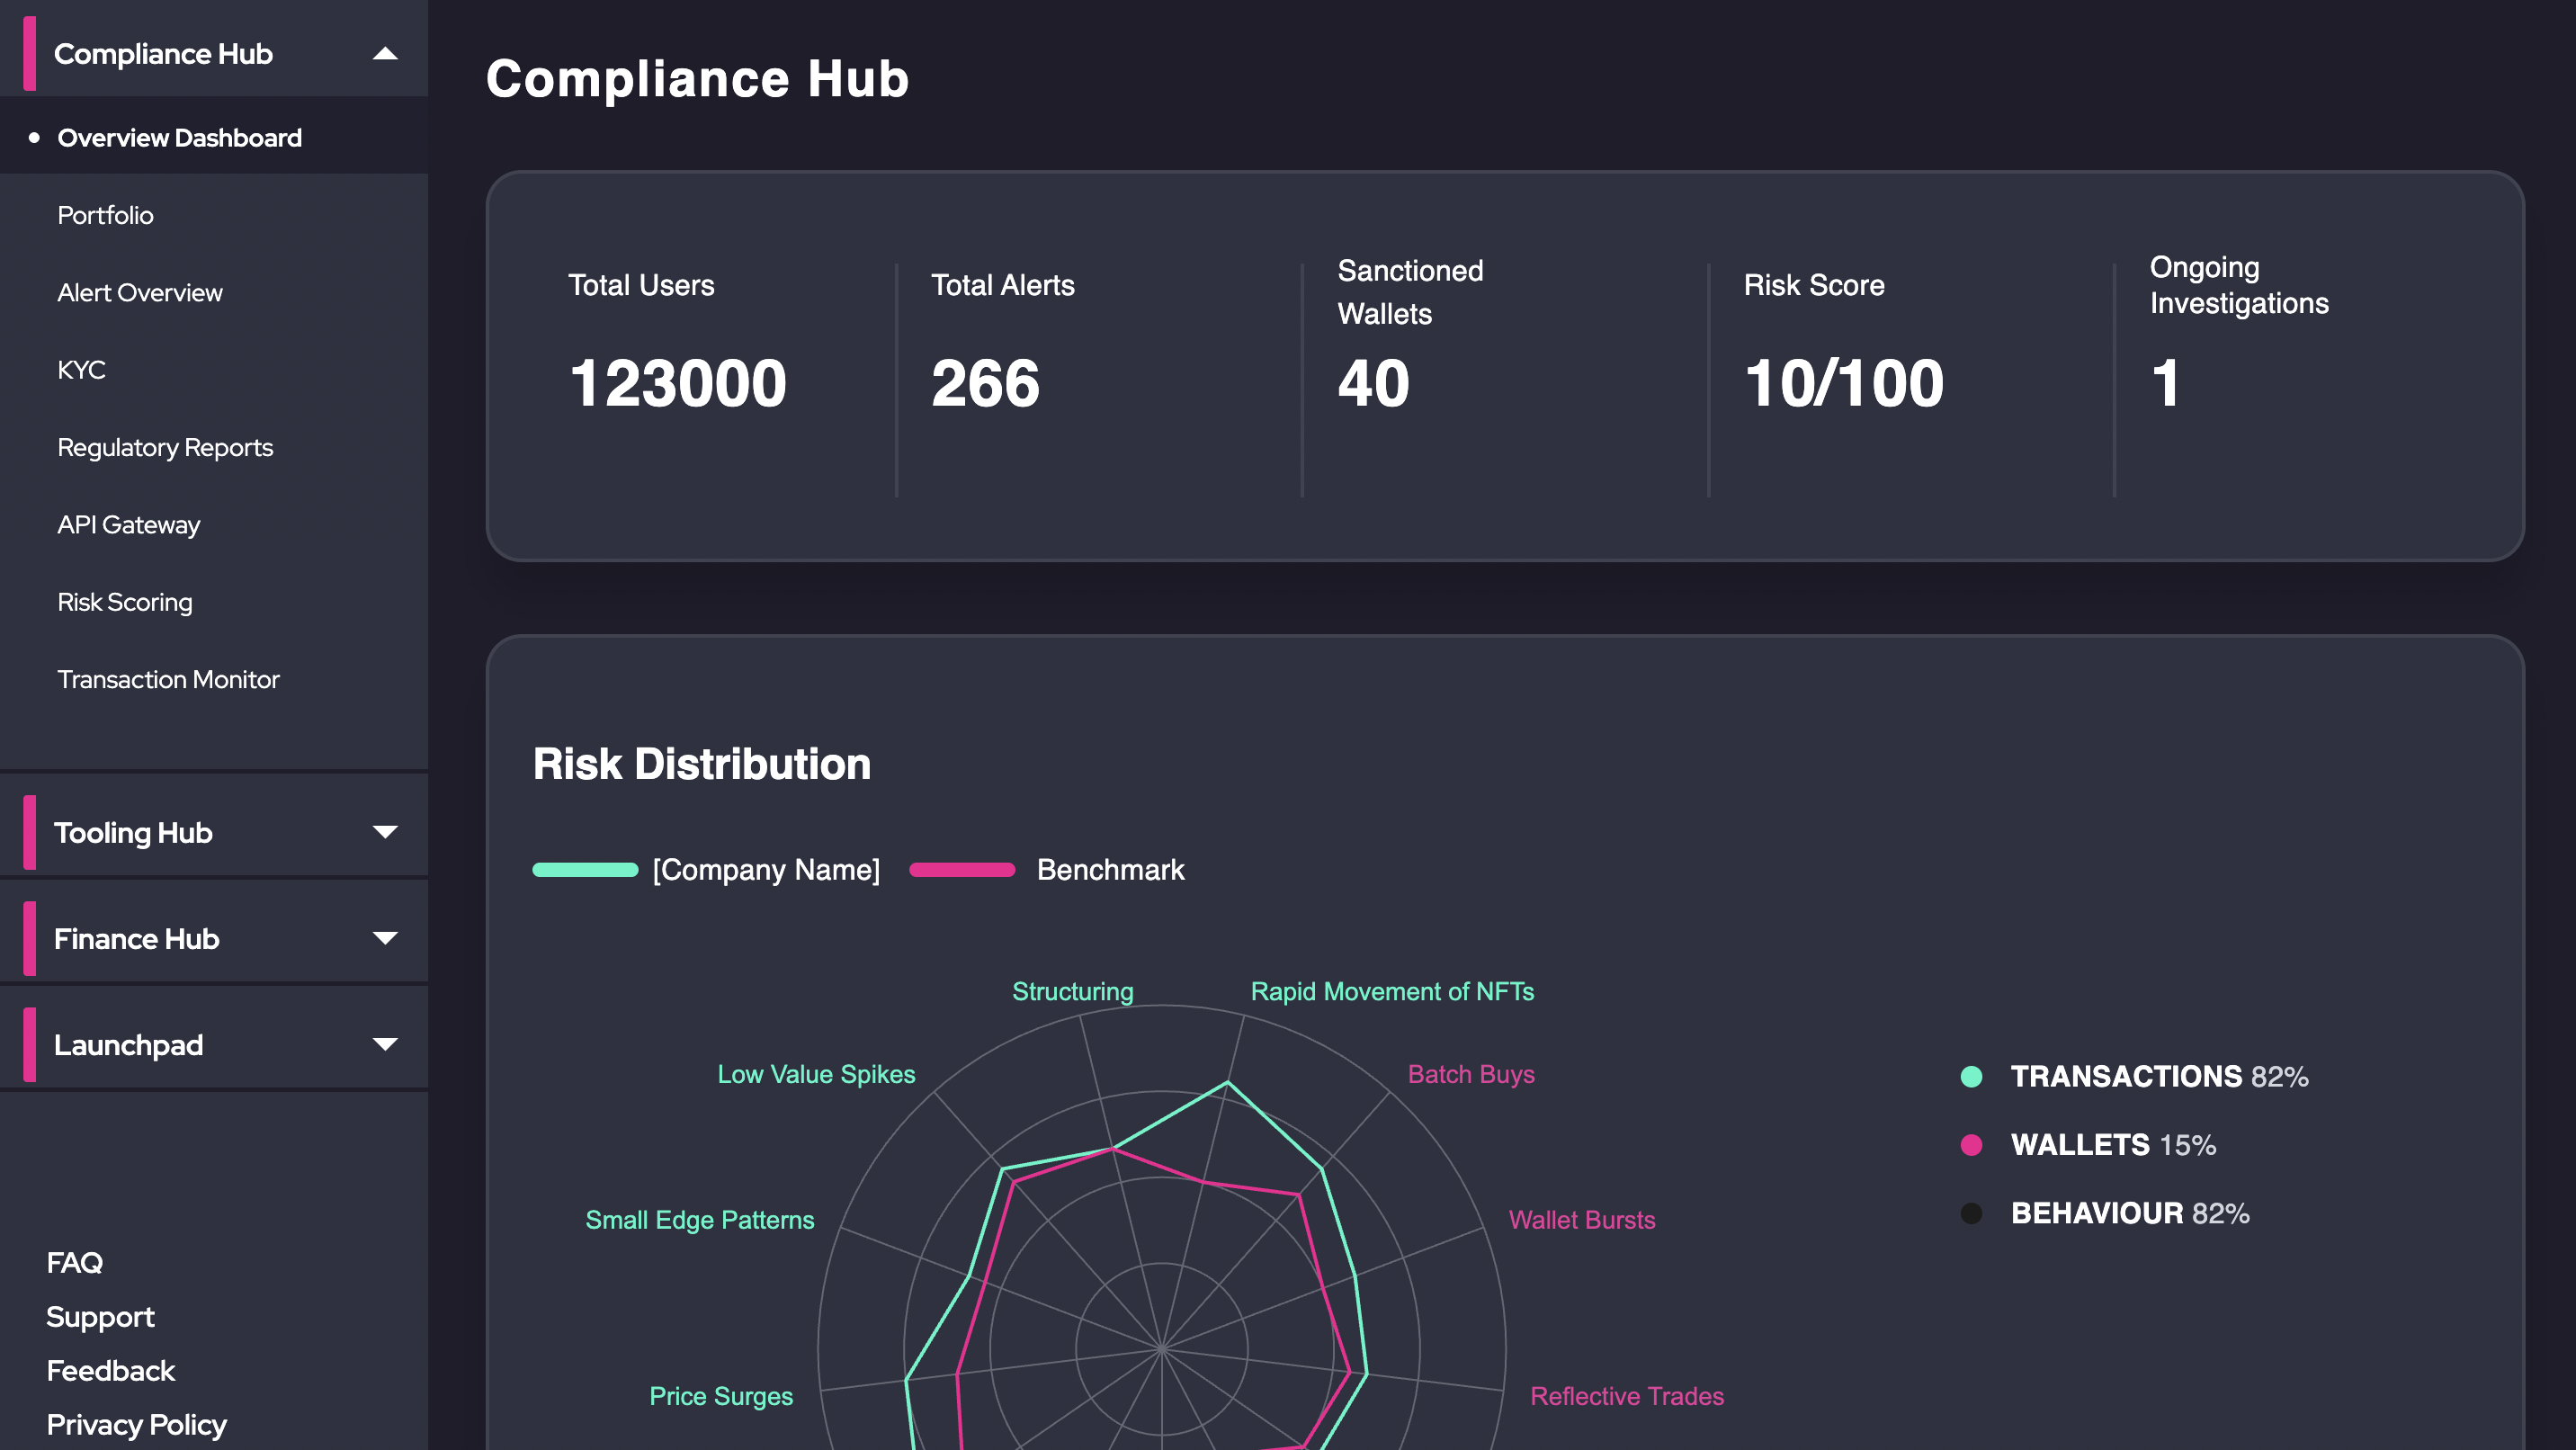Click the Small Edge Patterns label
Screen dimensions: 2576x1450
[x=700, y=1220]
